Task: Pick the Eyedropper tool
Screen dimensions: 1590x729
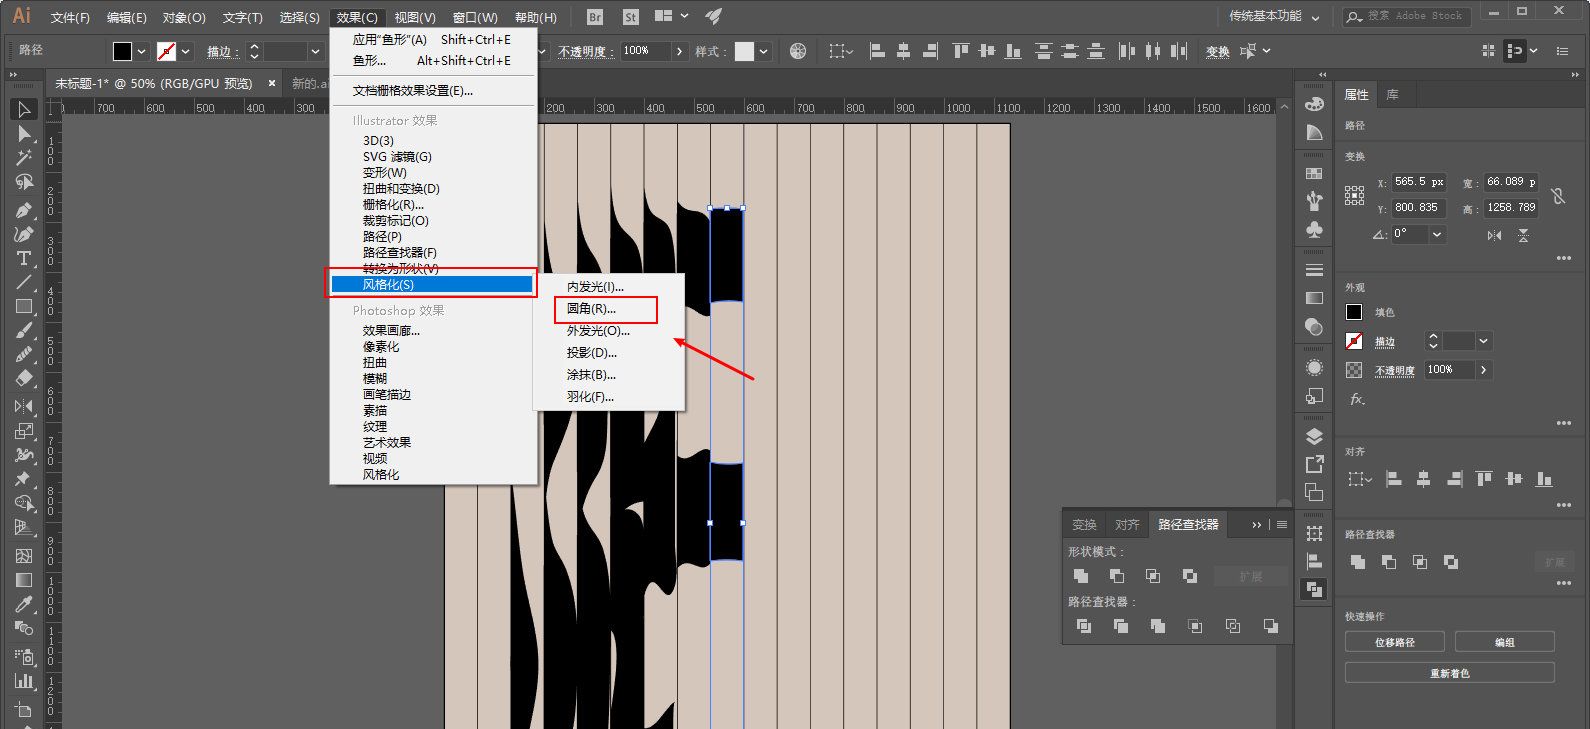Action: point(24,604)
